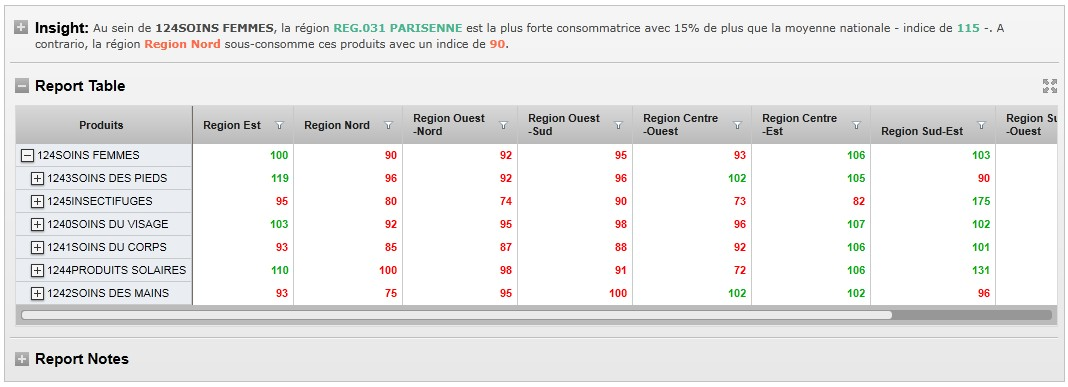
Task: Click the Region Sud-Est filter icon
Action: (981, 125)
